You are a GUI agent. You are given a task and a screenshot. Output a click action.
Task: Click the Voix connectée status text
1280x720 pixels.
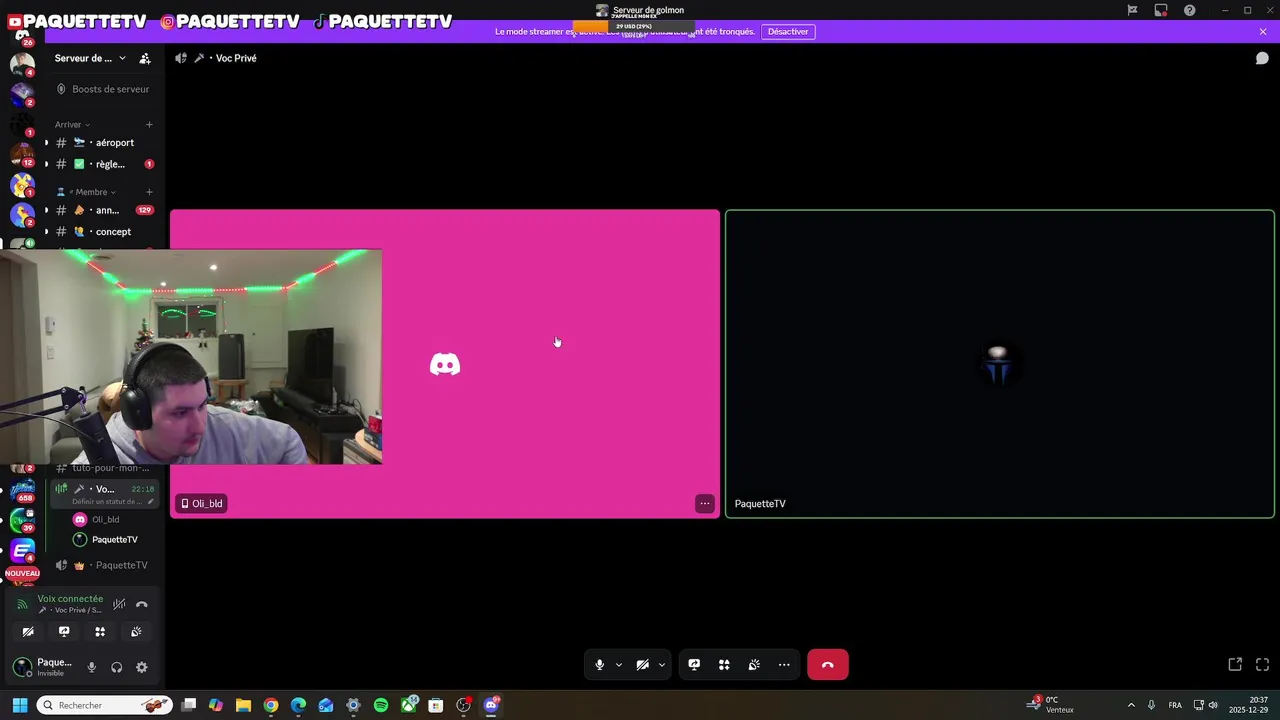70,599
